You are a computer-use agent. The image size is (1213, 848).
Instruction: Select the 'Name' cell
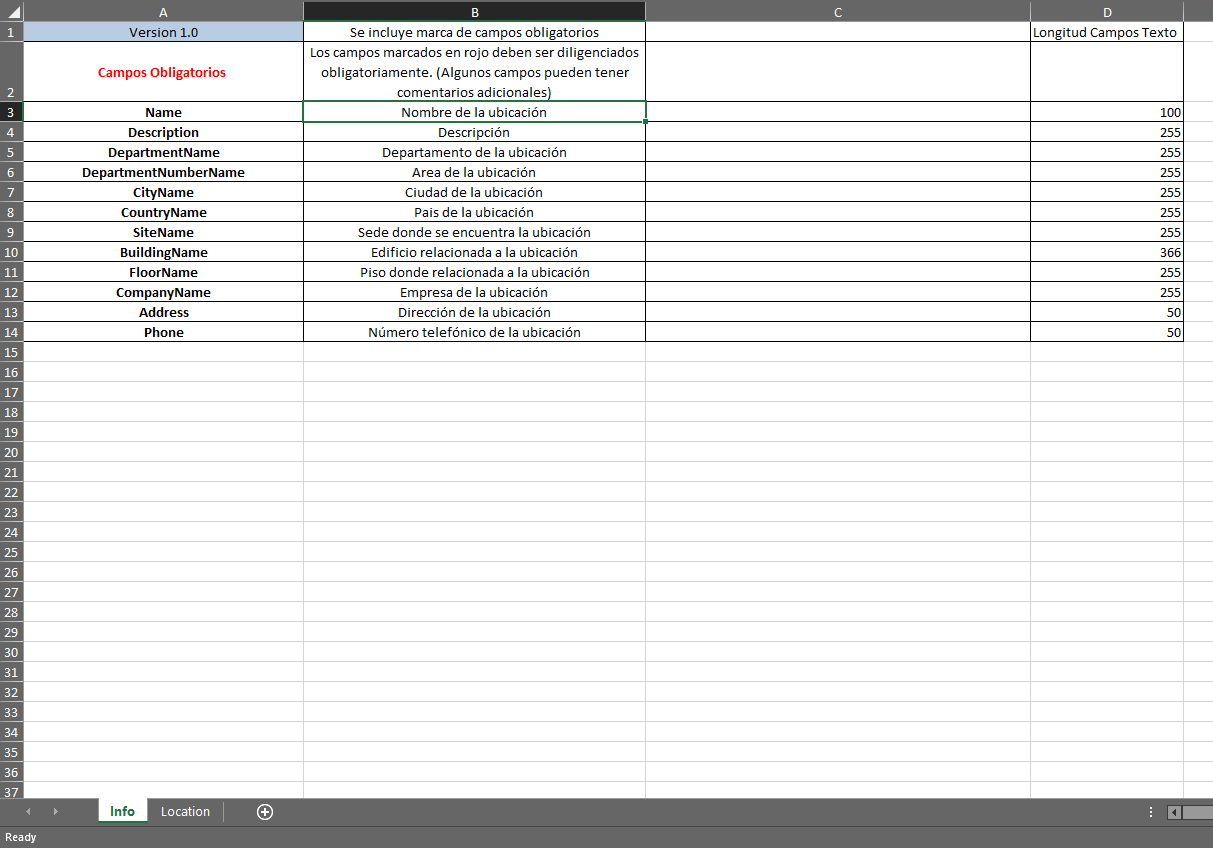tap(163, 112)
